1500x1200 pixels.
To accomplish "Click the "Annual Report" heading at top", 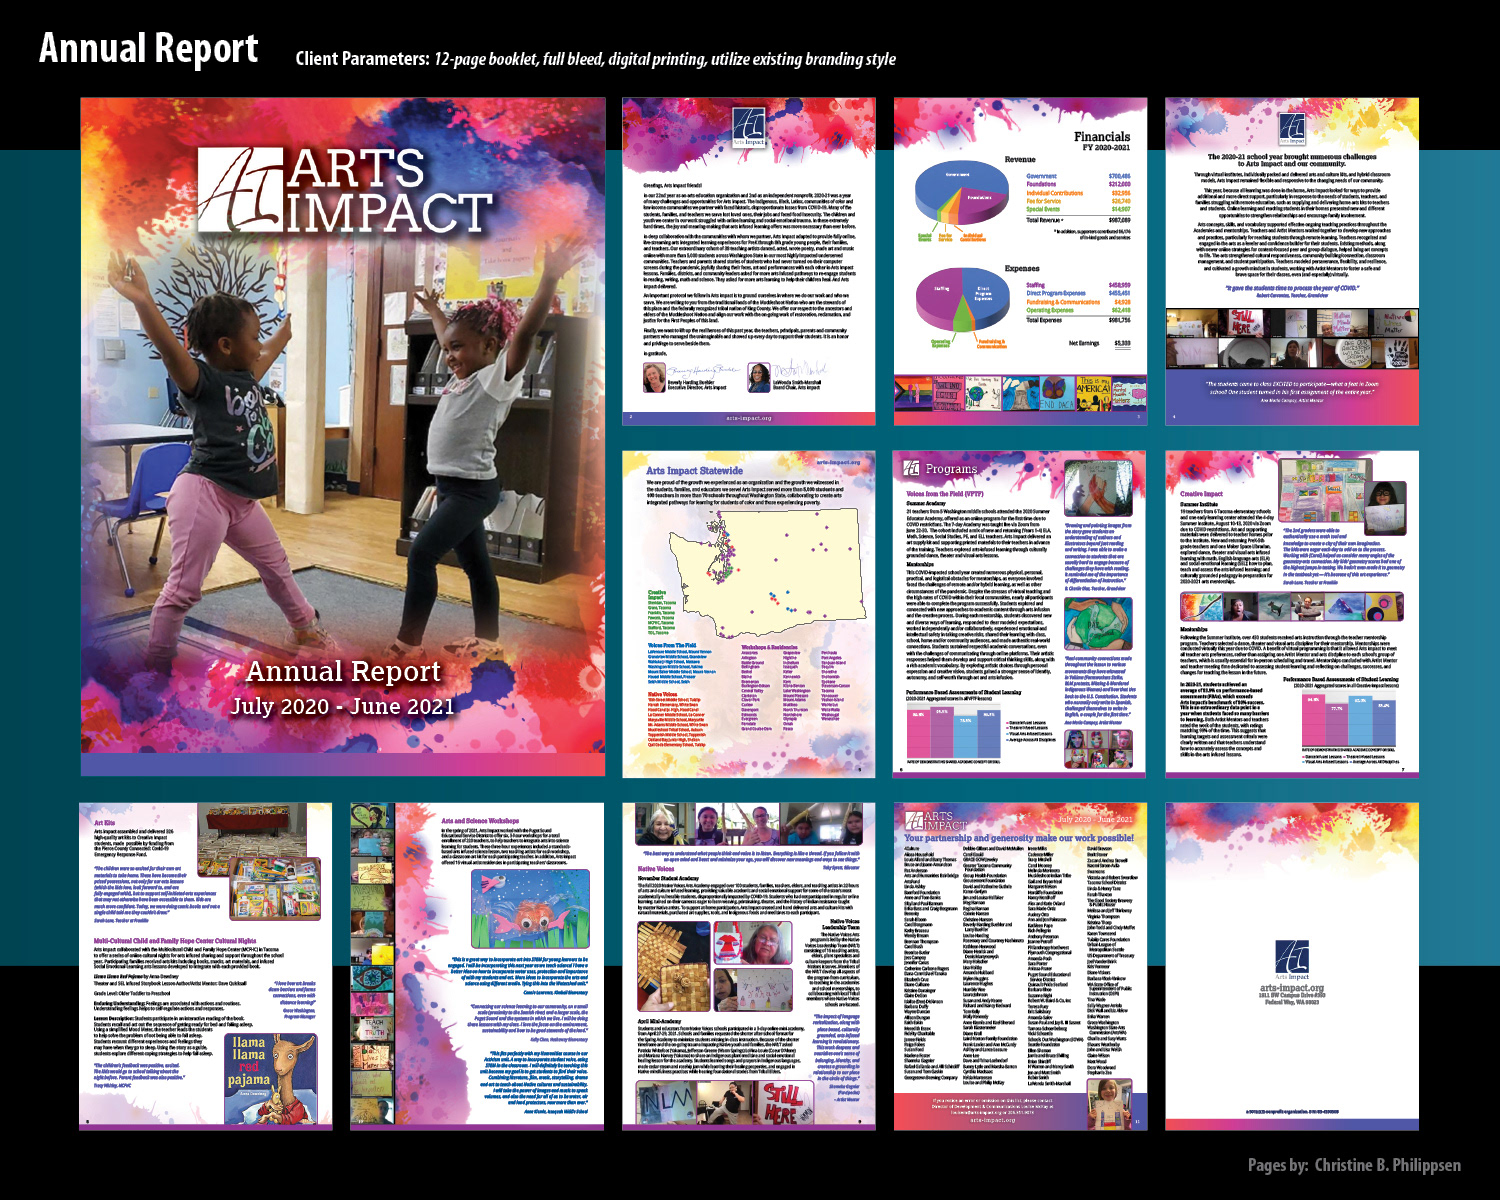I will point(148,49).
